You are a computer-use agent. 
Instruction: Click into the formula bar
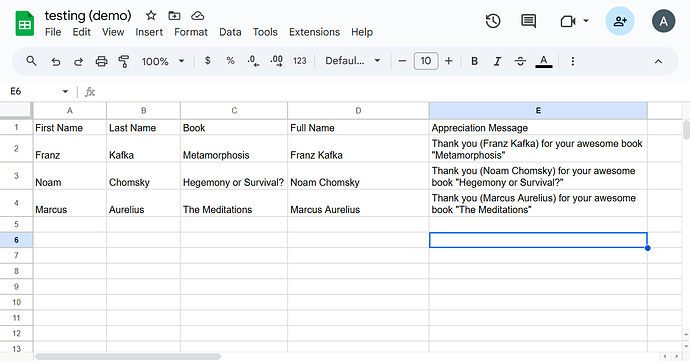tap(392, 92)
